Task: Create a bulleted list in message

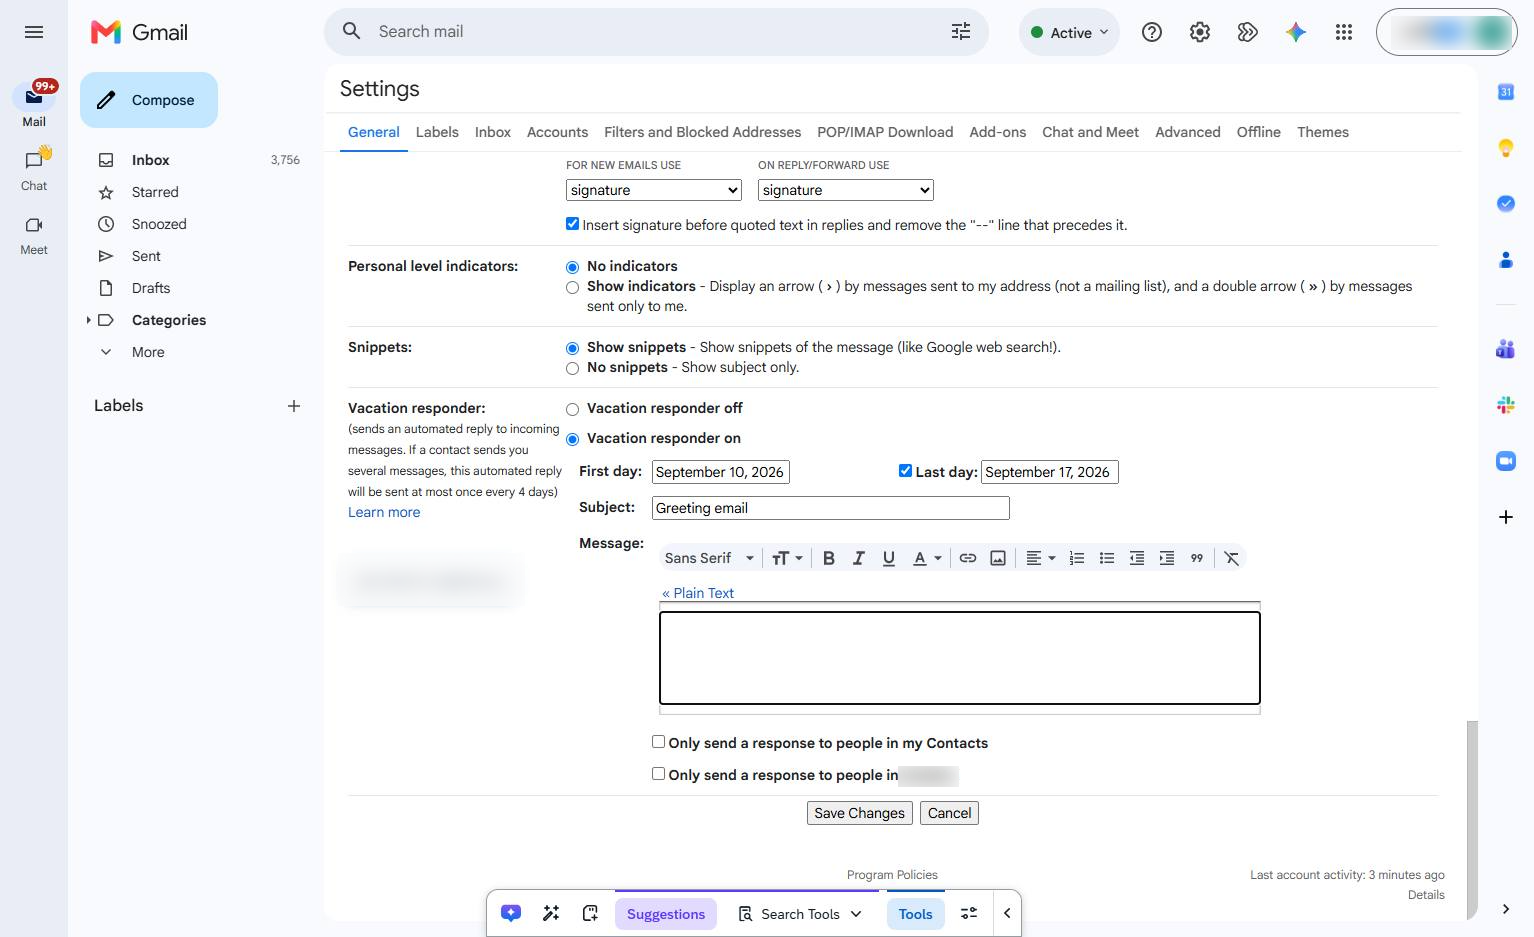Action: pos(1106,558)
